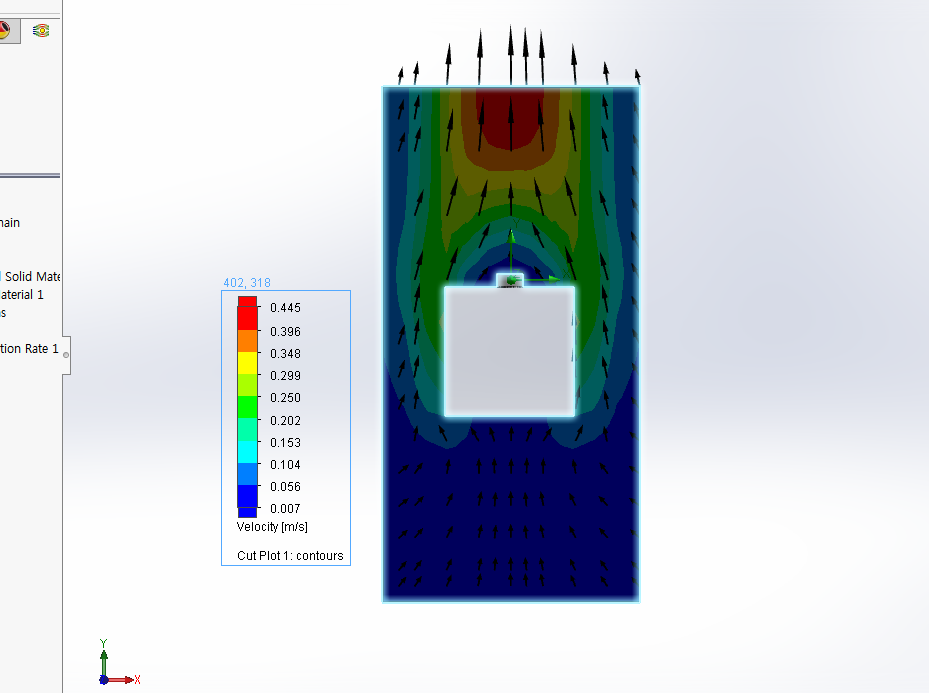Click the legend value 0.202
Screen dimensions: 929x693
click(x=286, y=421)
